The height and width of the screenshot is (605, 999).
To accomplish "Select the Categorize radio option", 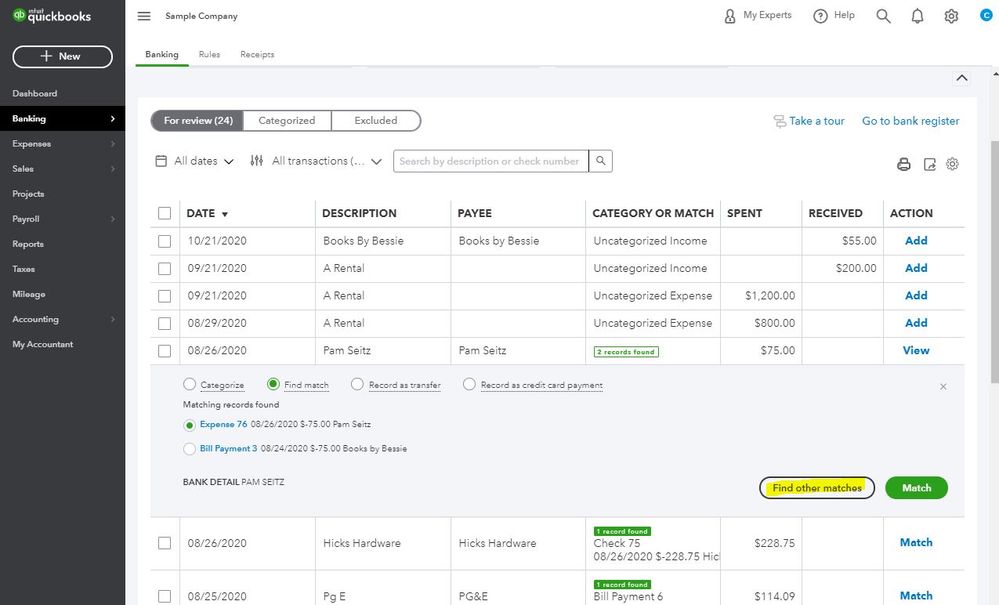I will tap(189, 384).
